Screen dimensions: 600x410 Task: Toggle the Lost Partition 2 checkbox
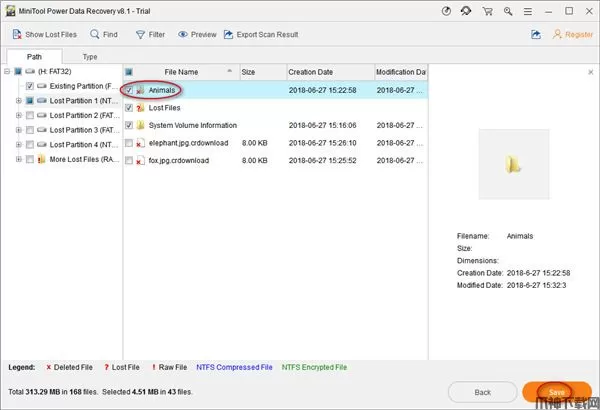(x=29, y=116)
